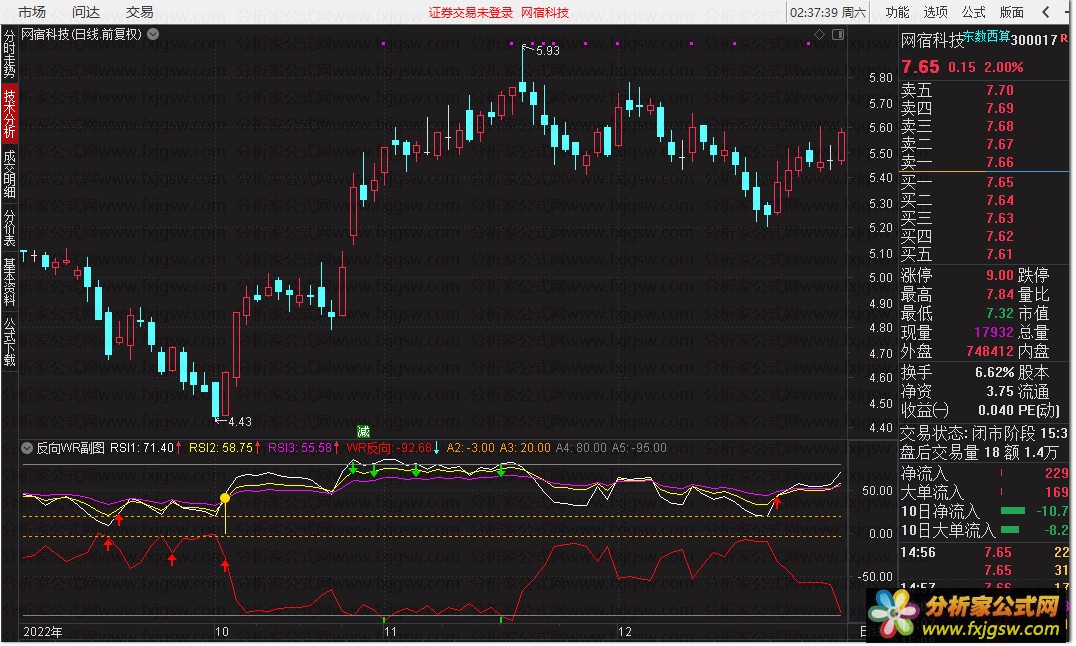Click the 证券交易未登录 login link
Viewport: 1076px width, 646px height.
tap(471, 12)
